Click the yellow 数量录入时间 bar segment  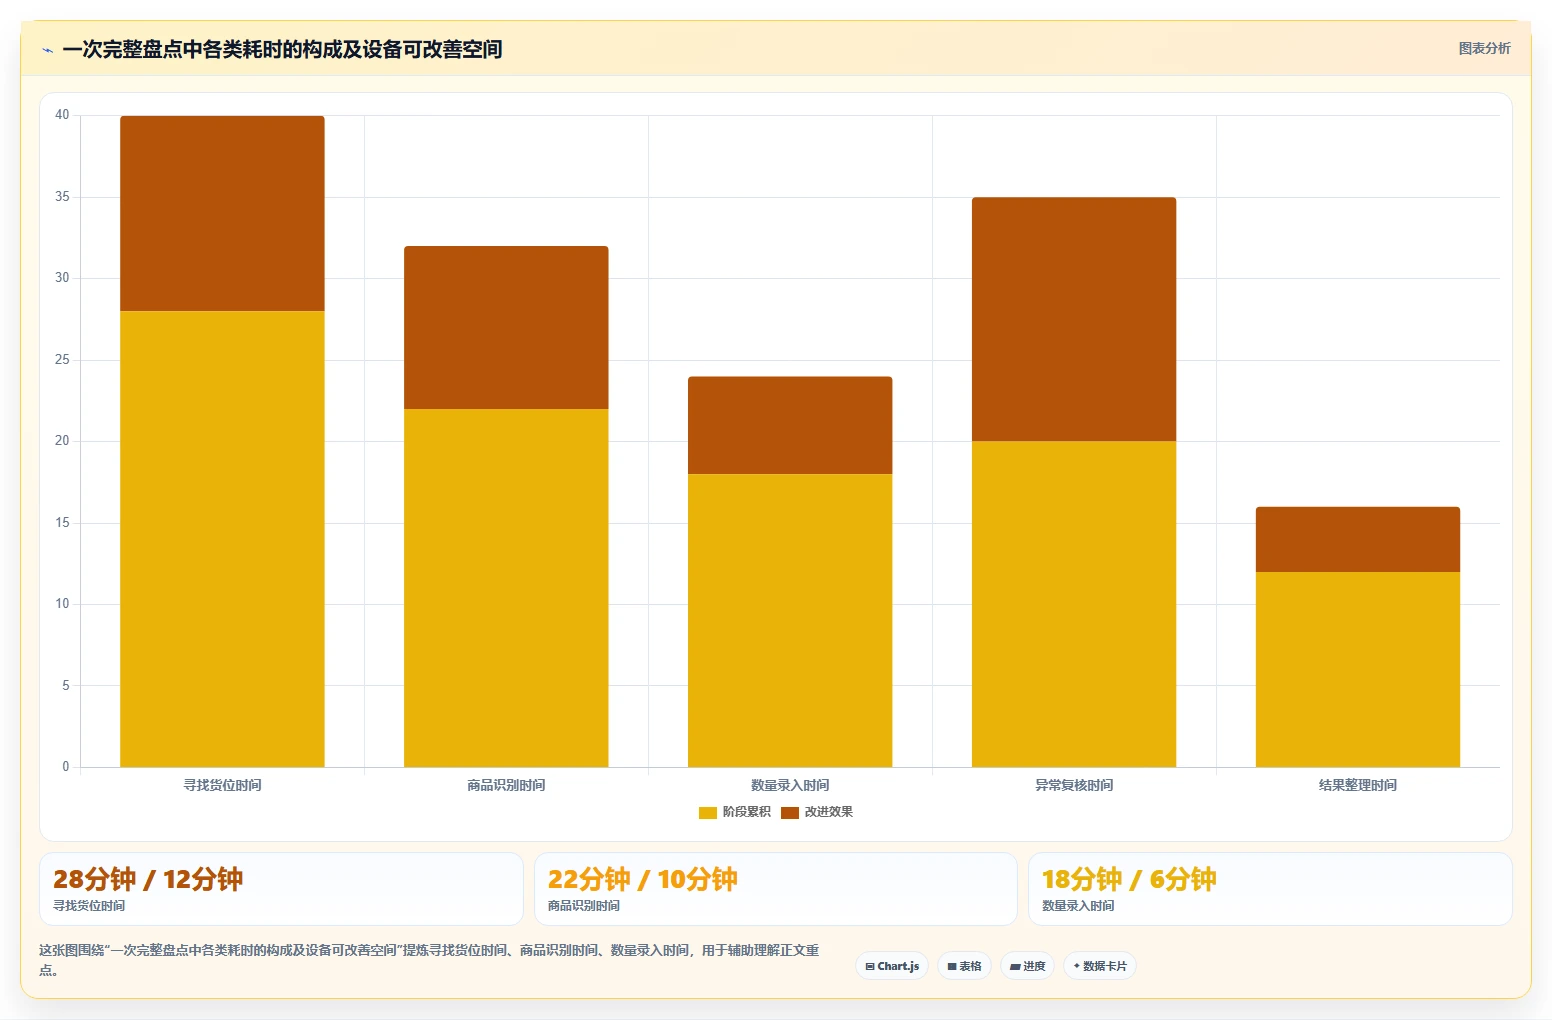[x=790, y=620]
